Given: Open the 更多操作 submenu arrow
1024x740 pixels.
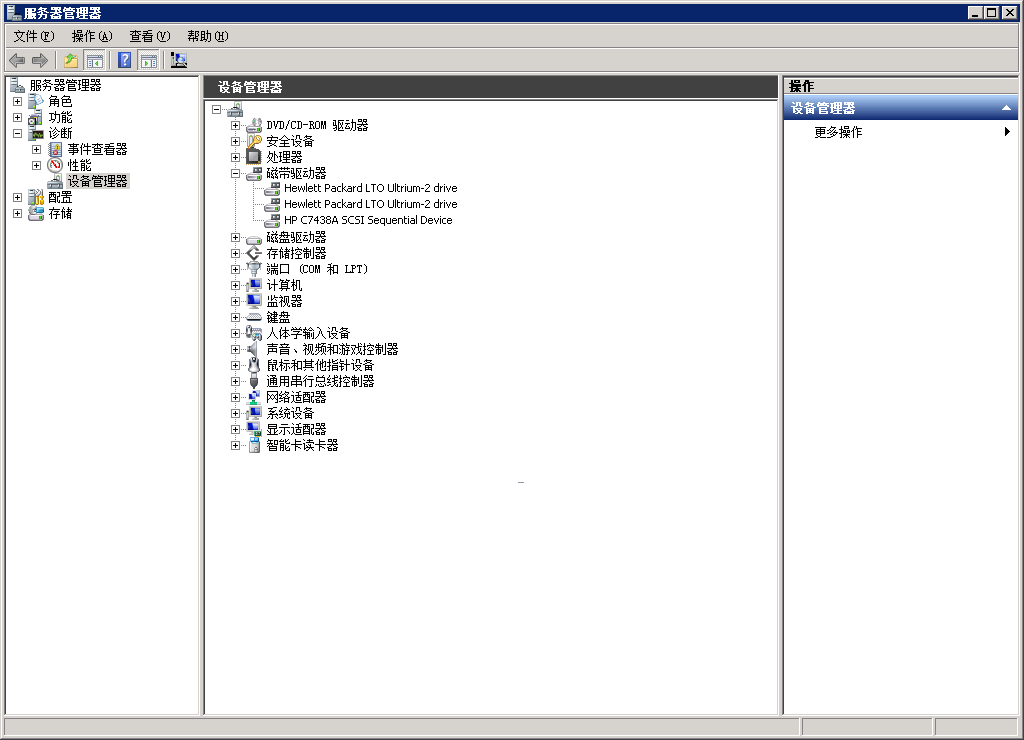Looking at the screenshot, I should tap(1007, 132).
